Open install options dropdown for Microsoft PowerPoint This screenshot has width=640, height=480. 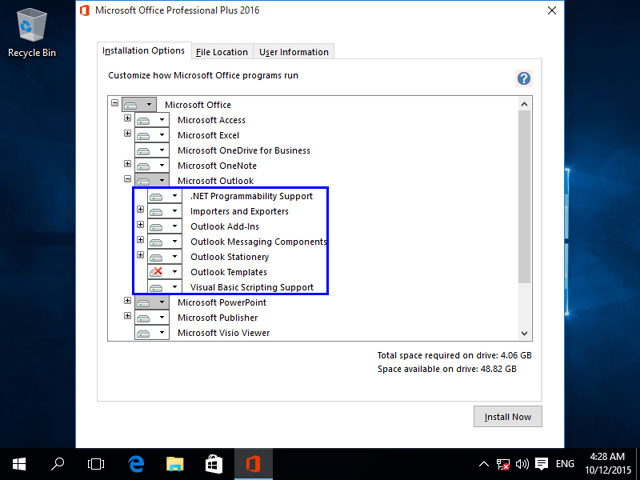click(x=152, y=302)
